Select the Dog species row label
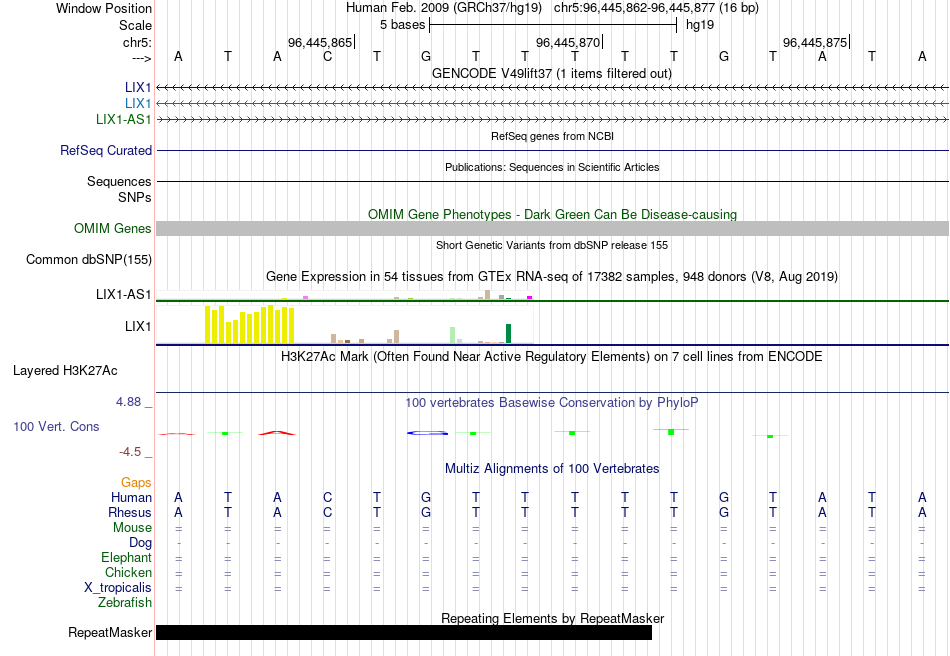Viewport: 950px width, 656px height. click(141, 543)
